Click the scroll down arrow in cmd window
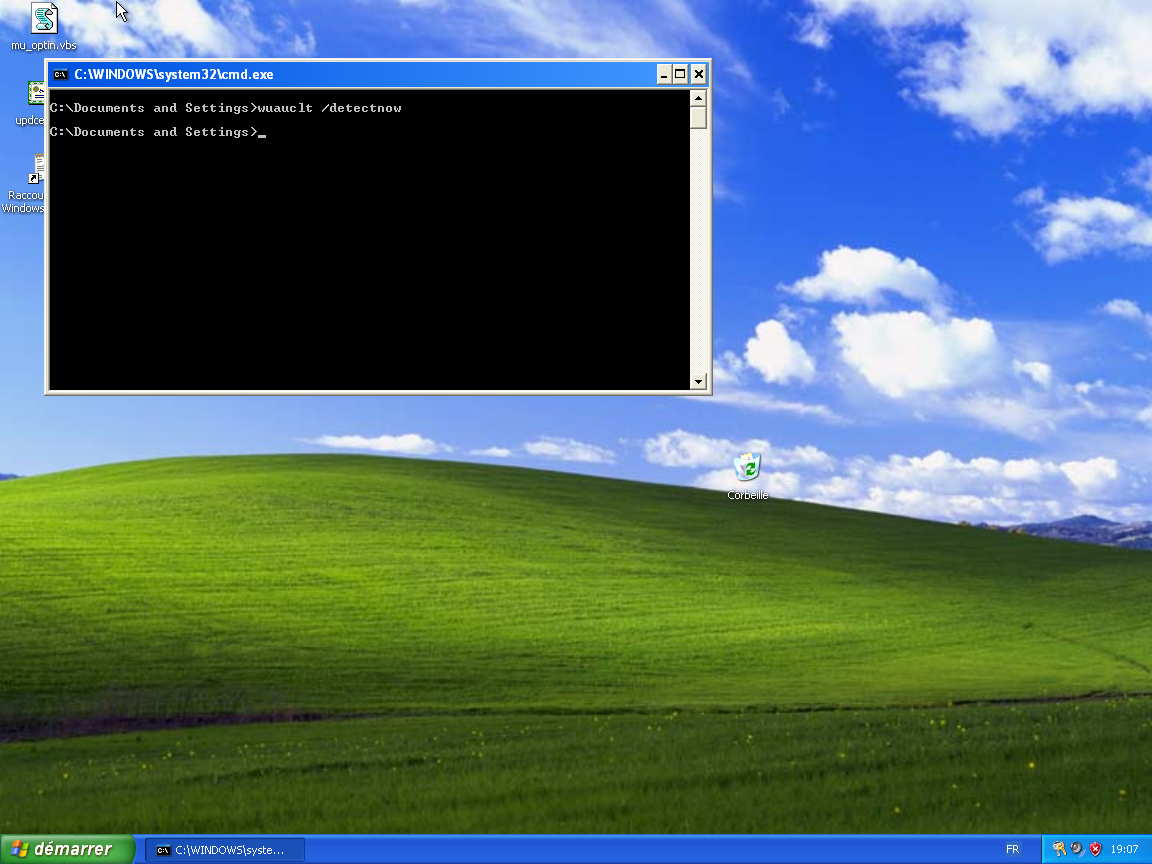 tap(699, 381)
